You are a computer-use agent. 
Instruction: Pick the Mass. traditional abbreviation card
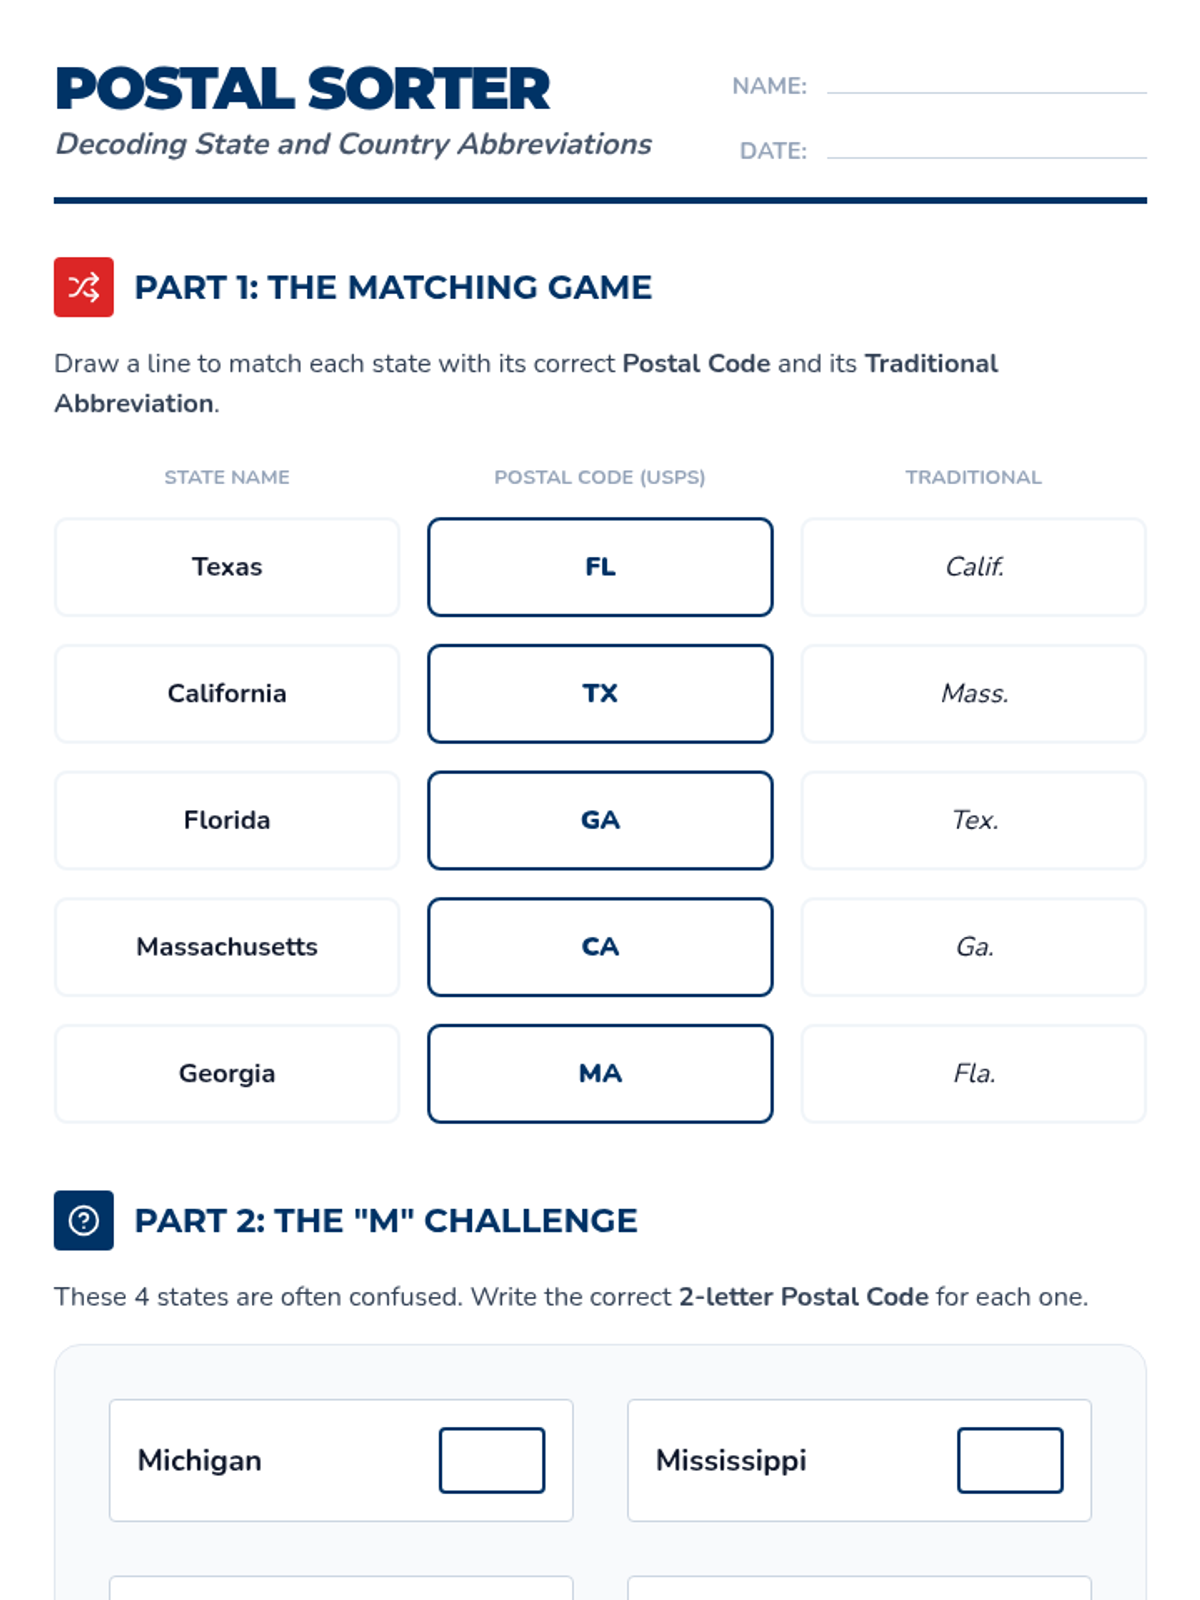[973, 694]
